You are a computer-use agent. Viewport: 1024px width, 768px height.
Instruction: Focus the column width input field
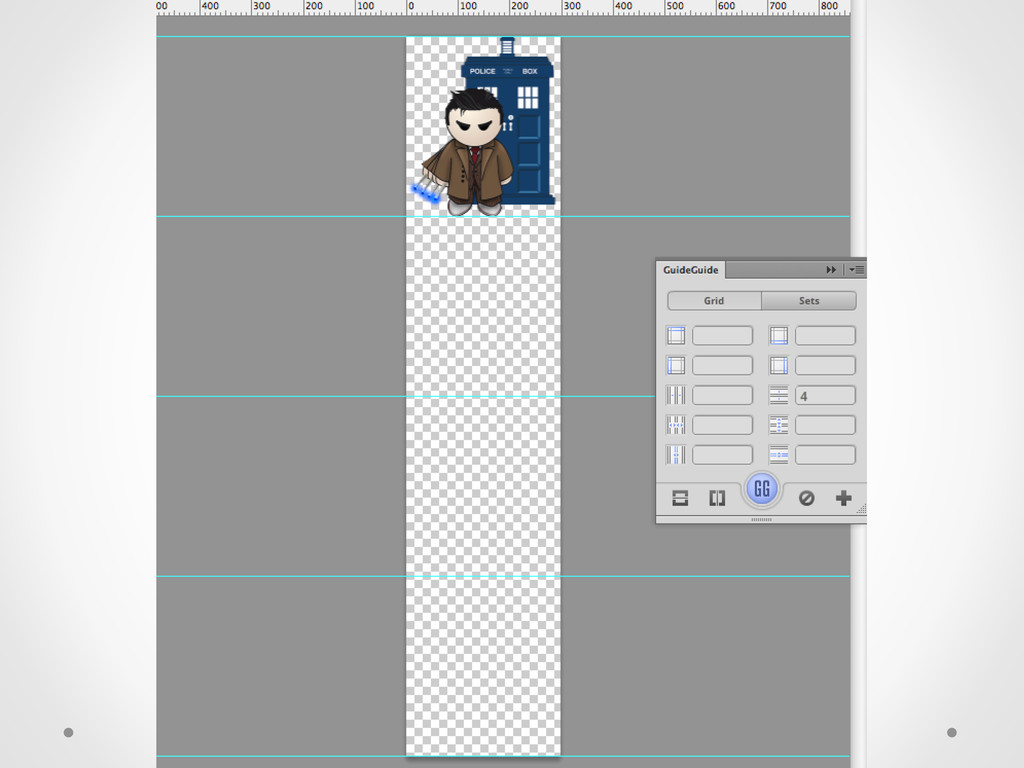pos(722,425)
